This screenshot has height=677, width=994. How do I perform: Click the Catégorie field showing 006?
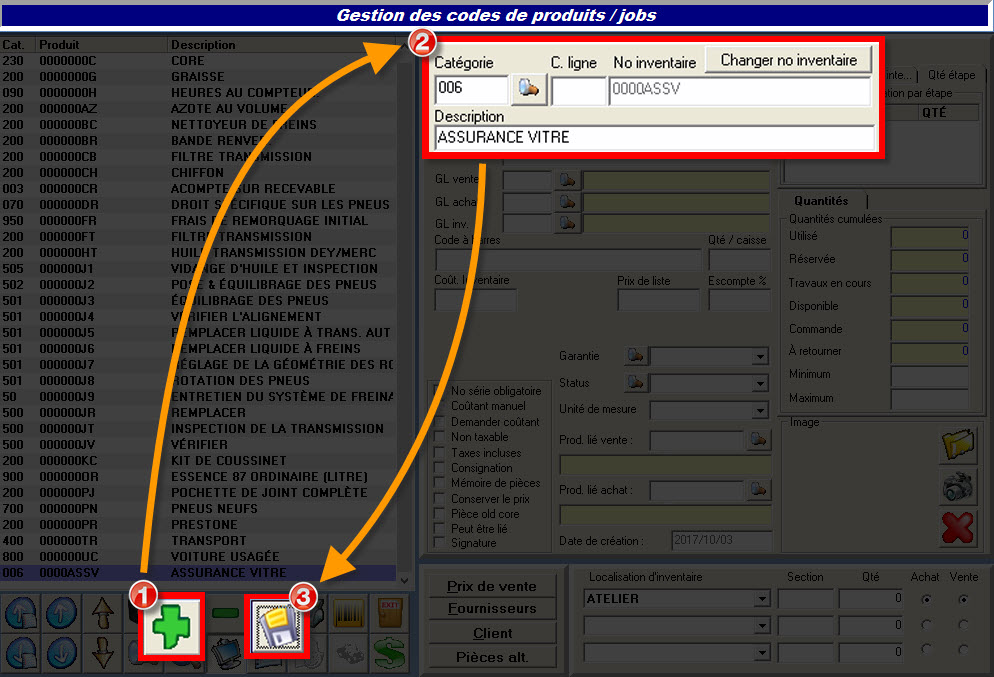pos(472,89)
